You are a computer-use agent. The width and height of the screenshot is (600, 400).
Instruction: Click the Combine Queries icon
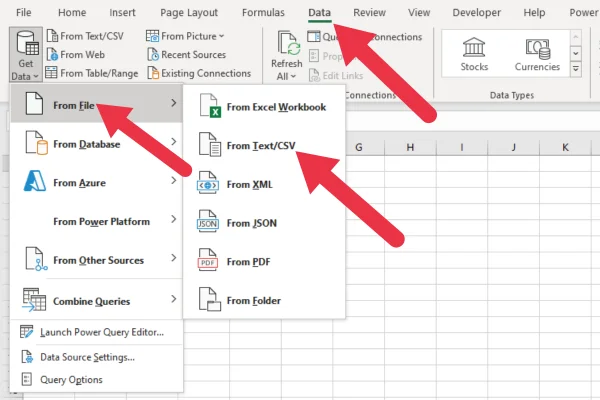tap(34, 300)
